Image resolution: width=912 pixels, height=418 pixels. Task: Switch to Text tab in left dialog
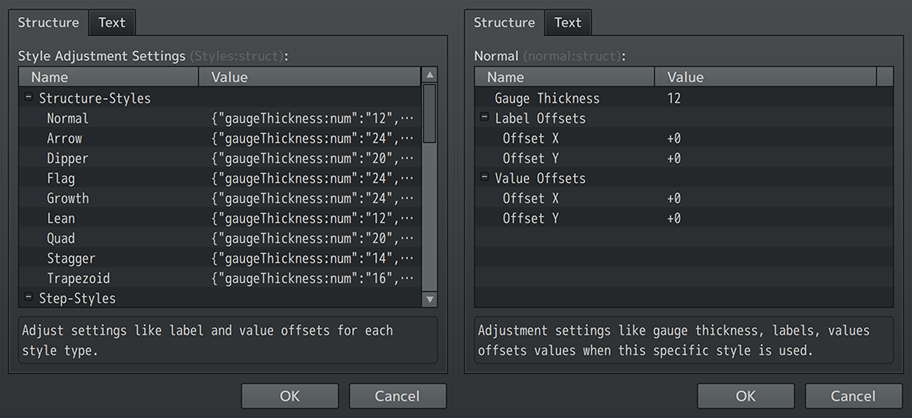112,23
